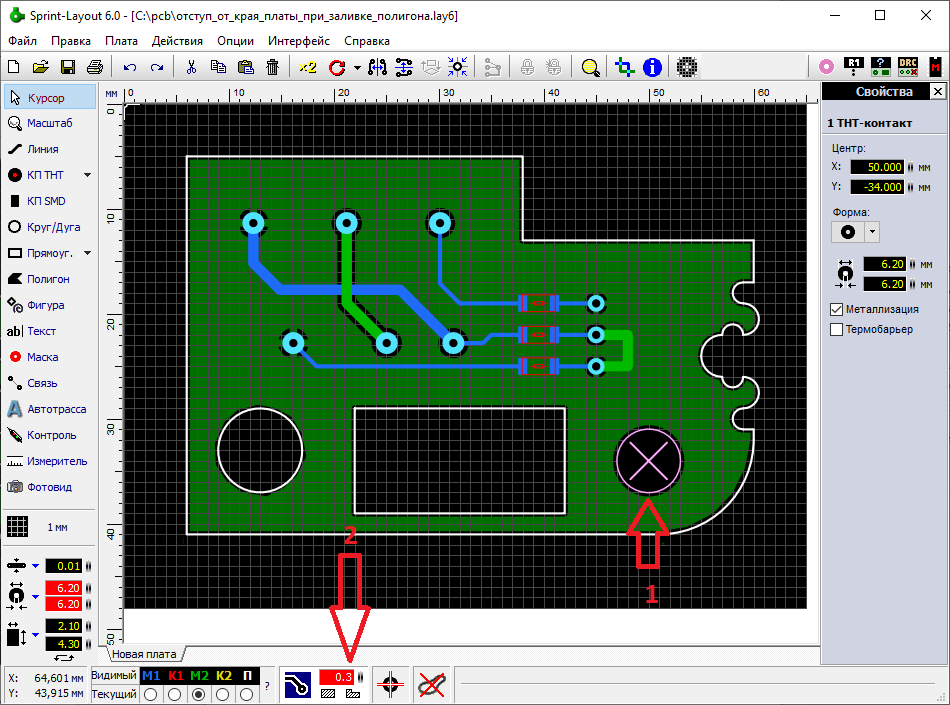Click the DRC check icon in toolbar
This screenshot has height=705, width=950.
pos(908,67)
